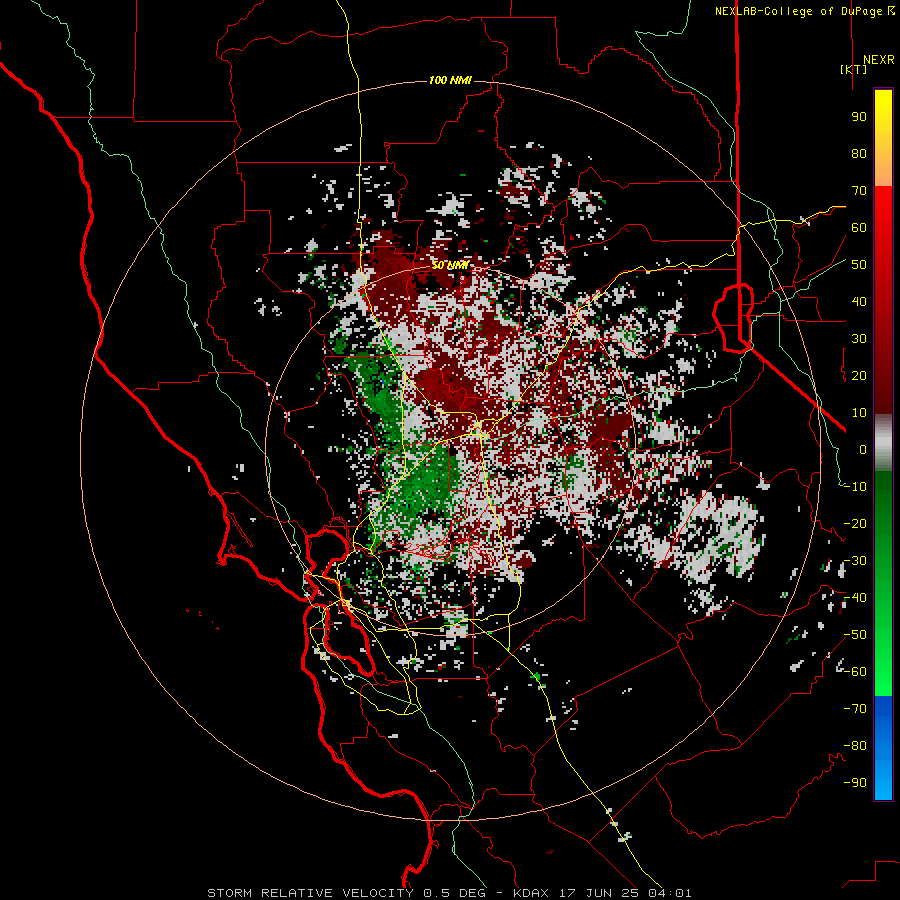Click the -80 value on the velocity scale
Viewport: 900px width, 900px height.
855,746
